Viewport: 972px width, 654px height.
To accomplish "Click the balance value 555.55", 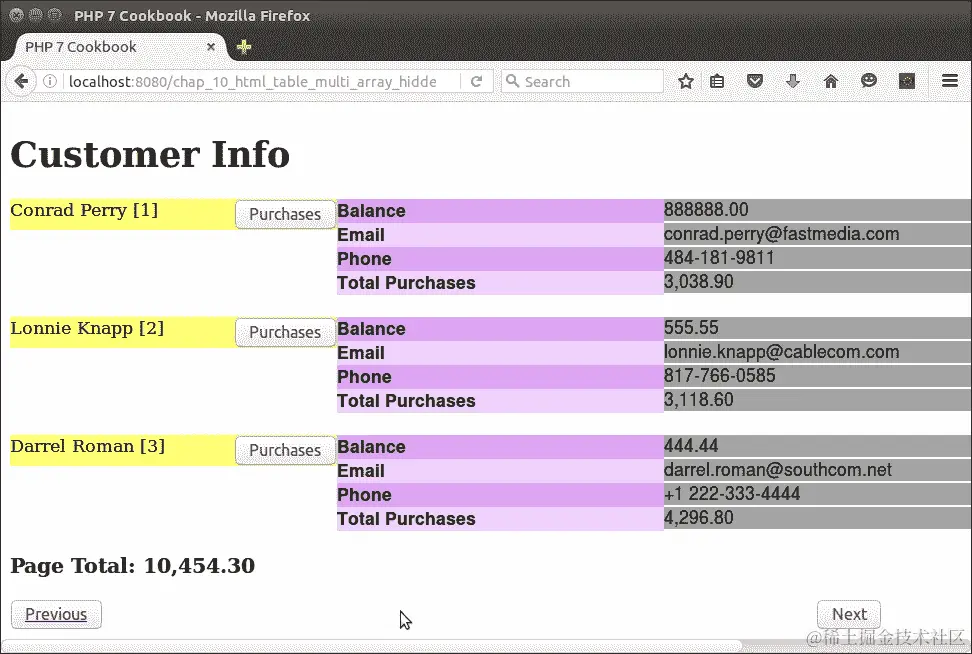I will coord(691,327).
